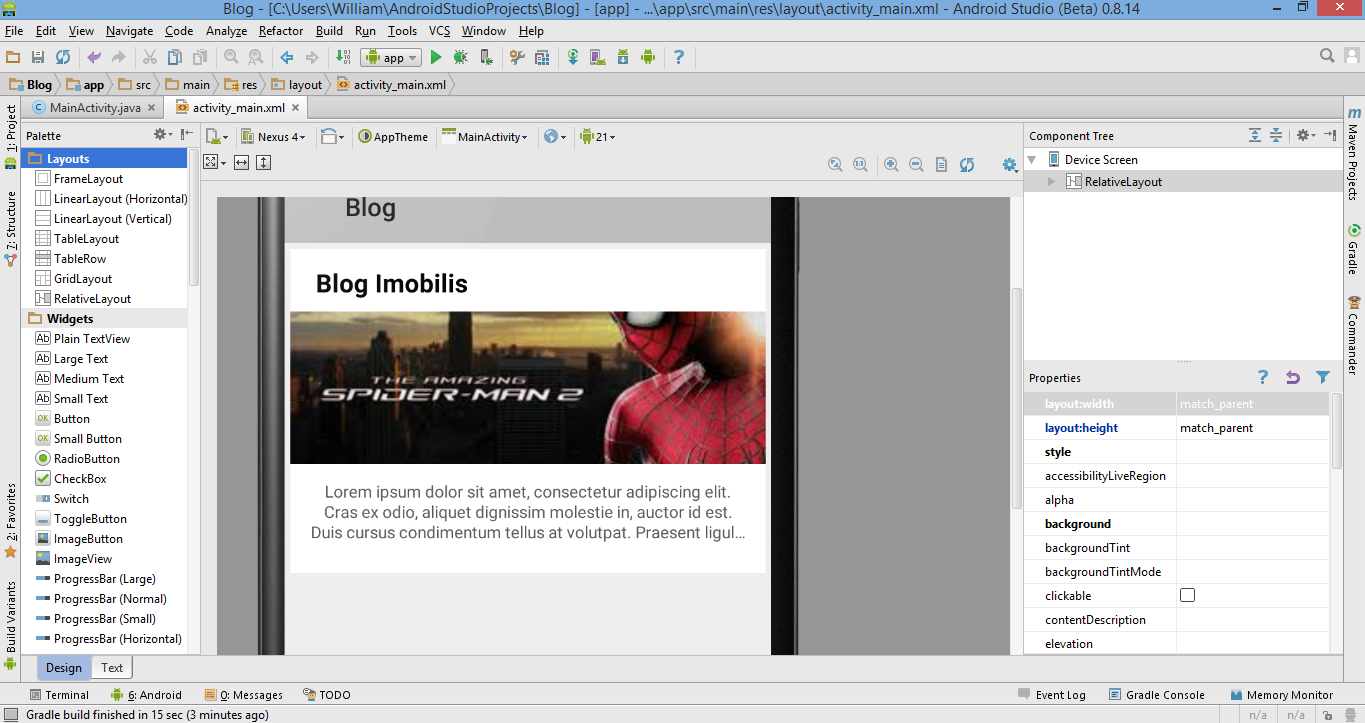Click the Debug app bug icon
The width and height of the screenshot is (1365, 723).
(x=461, y=58)
